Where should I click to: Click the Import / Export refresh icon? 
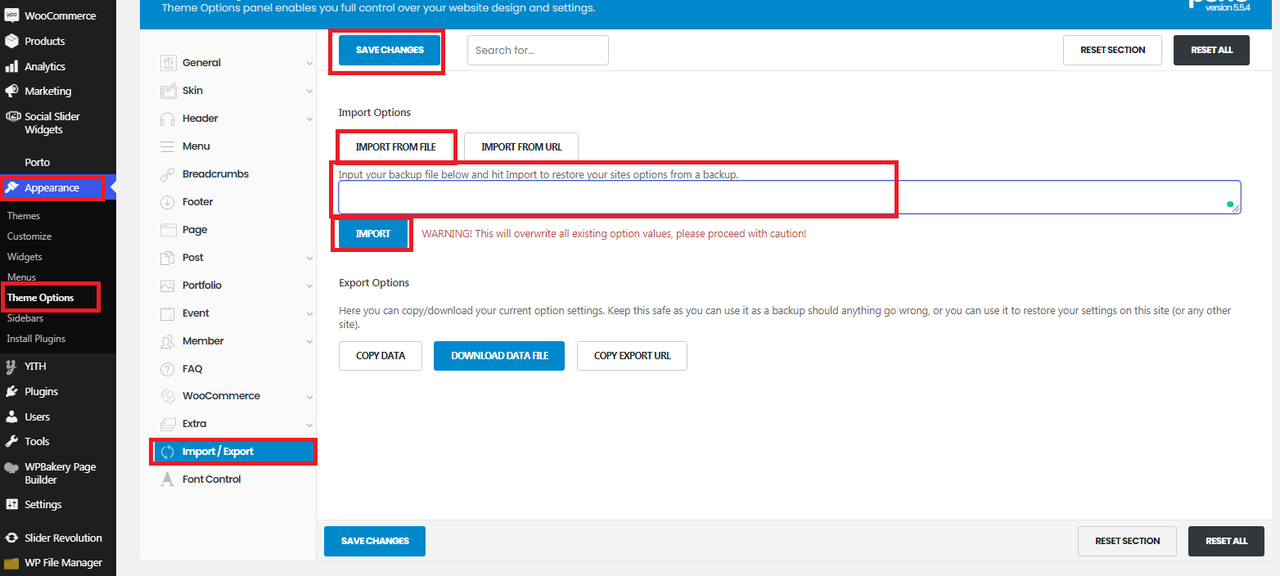point(167,452)
